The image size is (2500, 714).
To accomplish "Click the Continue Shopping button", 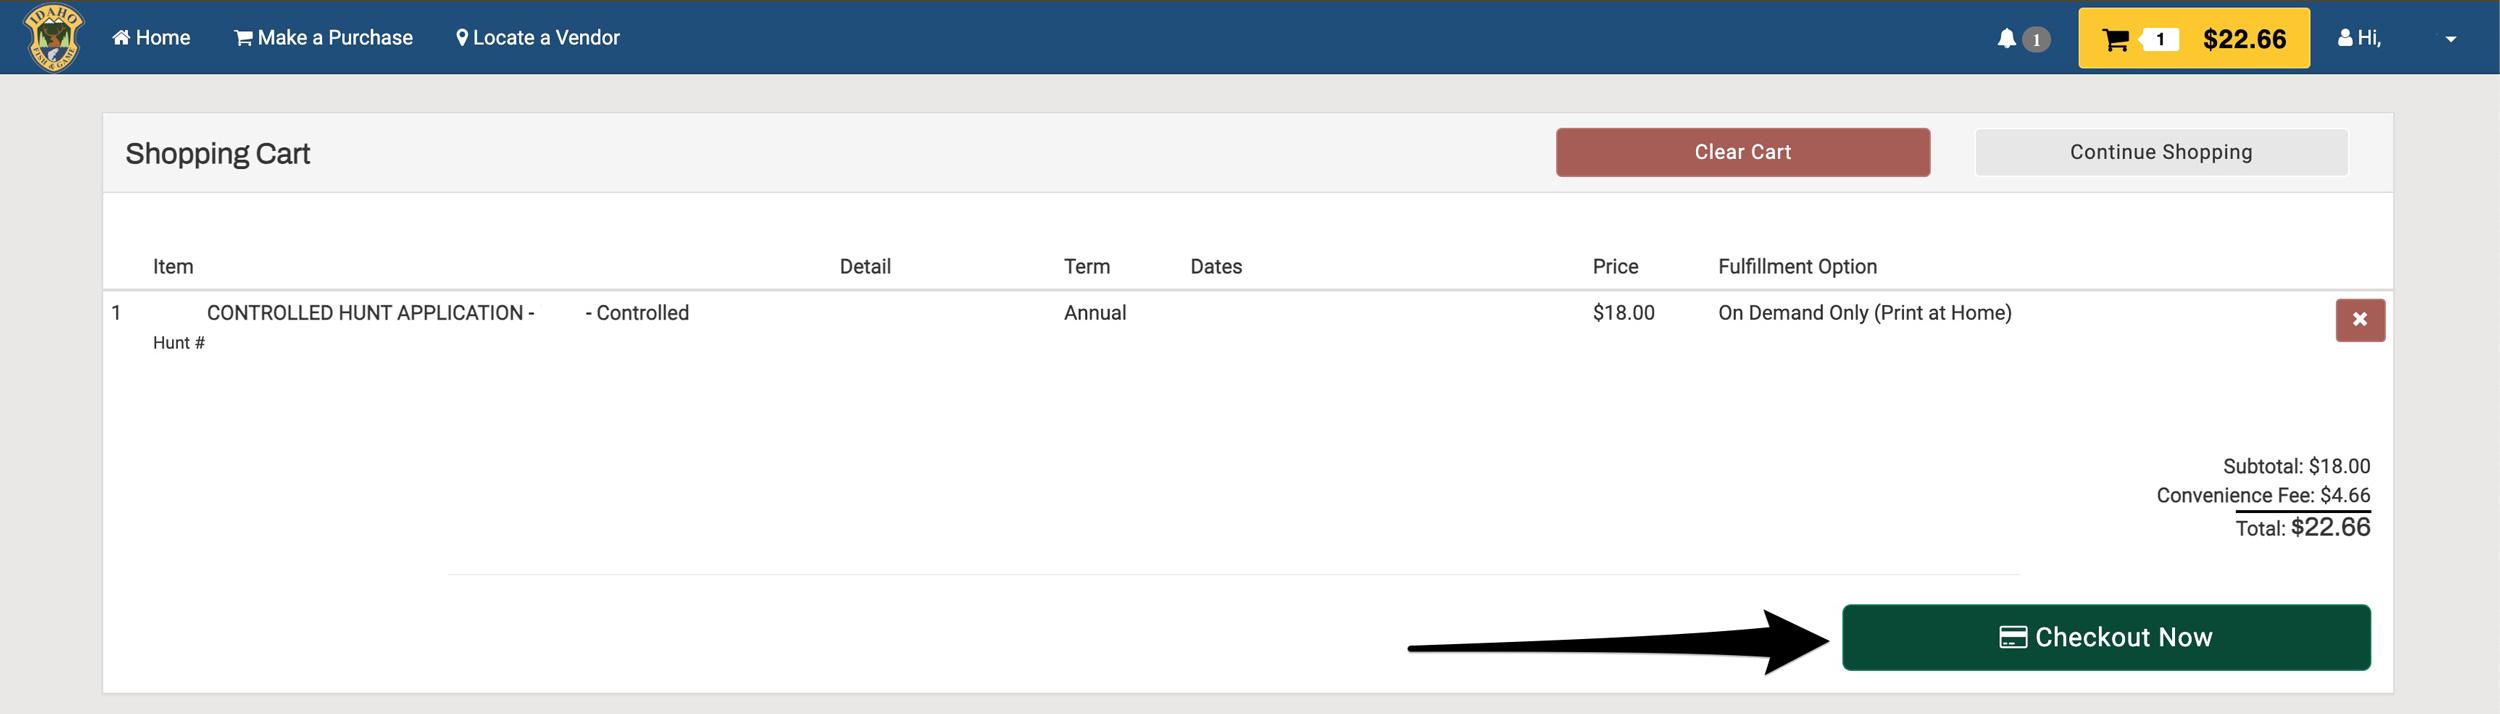I will (2160, 152).
